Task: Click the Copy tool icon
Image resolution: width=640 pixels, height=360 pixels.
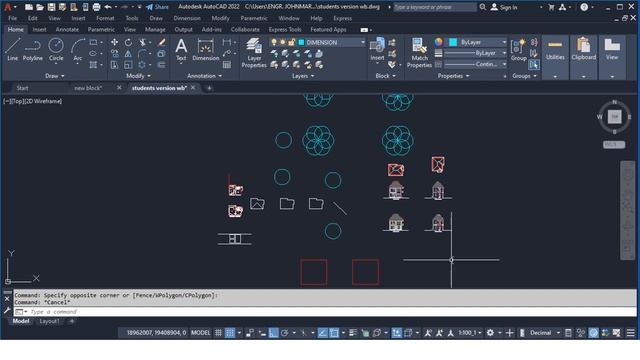Action: click(x=114, y=53)
